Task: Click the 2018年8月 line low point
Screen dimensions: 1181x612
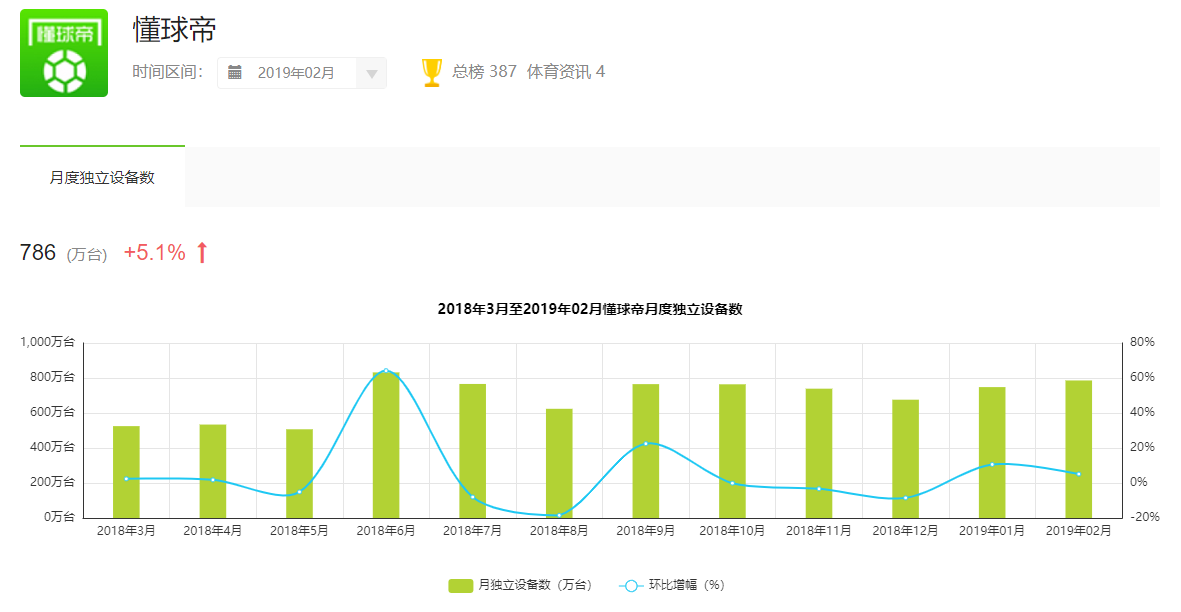Action: 559,516
